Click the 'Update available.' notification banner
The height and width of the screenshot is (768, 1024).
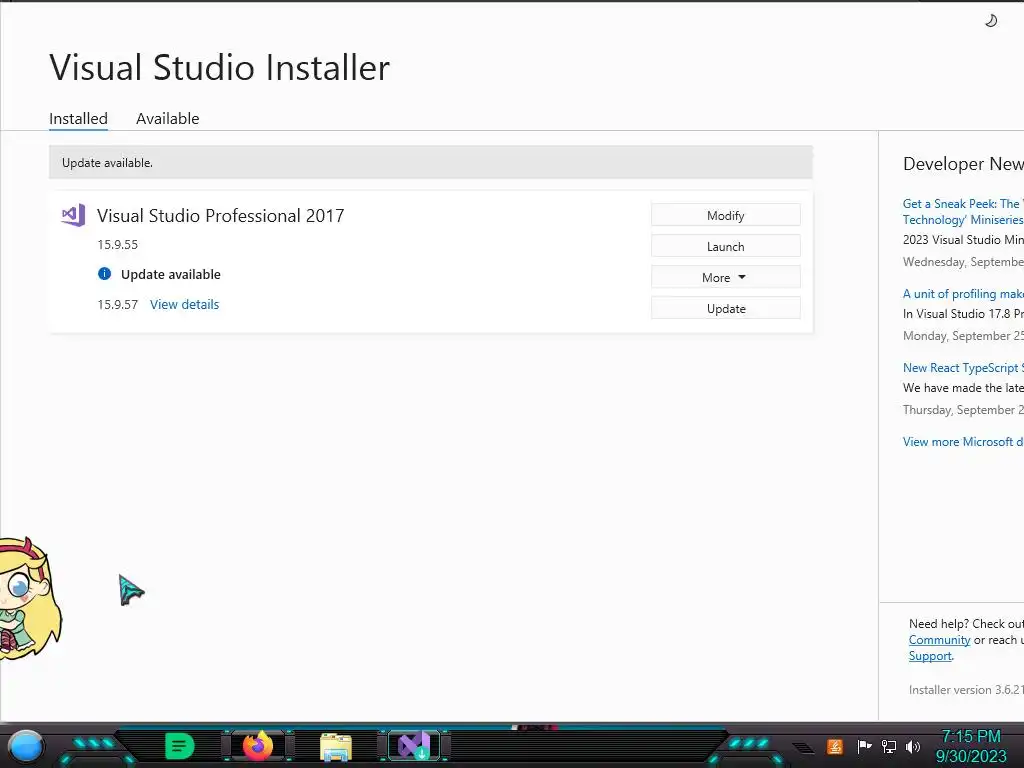pos(430,163)
